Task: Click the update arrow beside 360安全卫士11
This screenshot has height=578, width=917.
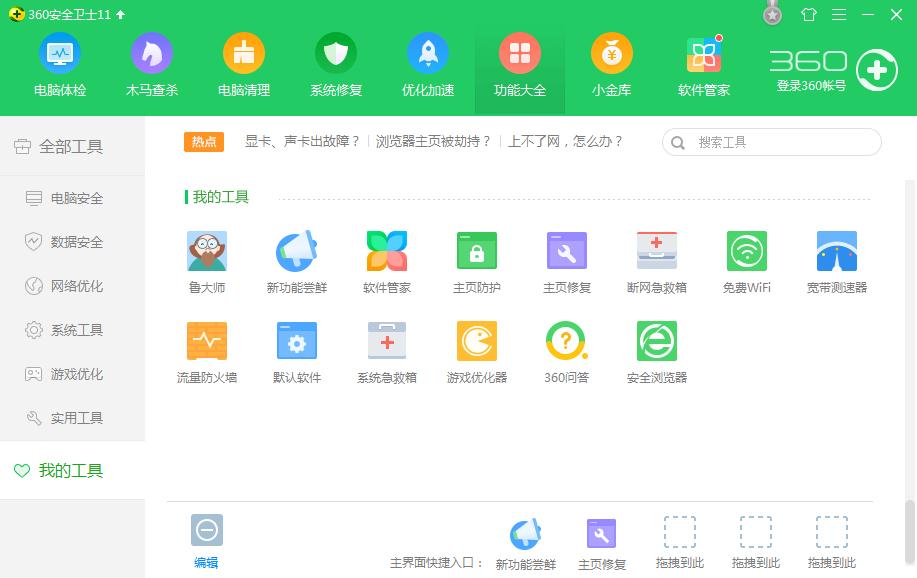Action: (x=120, y=15)
